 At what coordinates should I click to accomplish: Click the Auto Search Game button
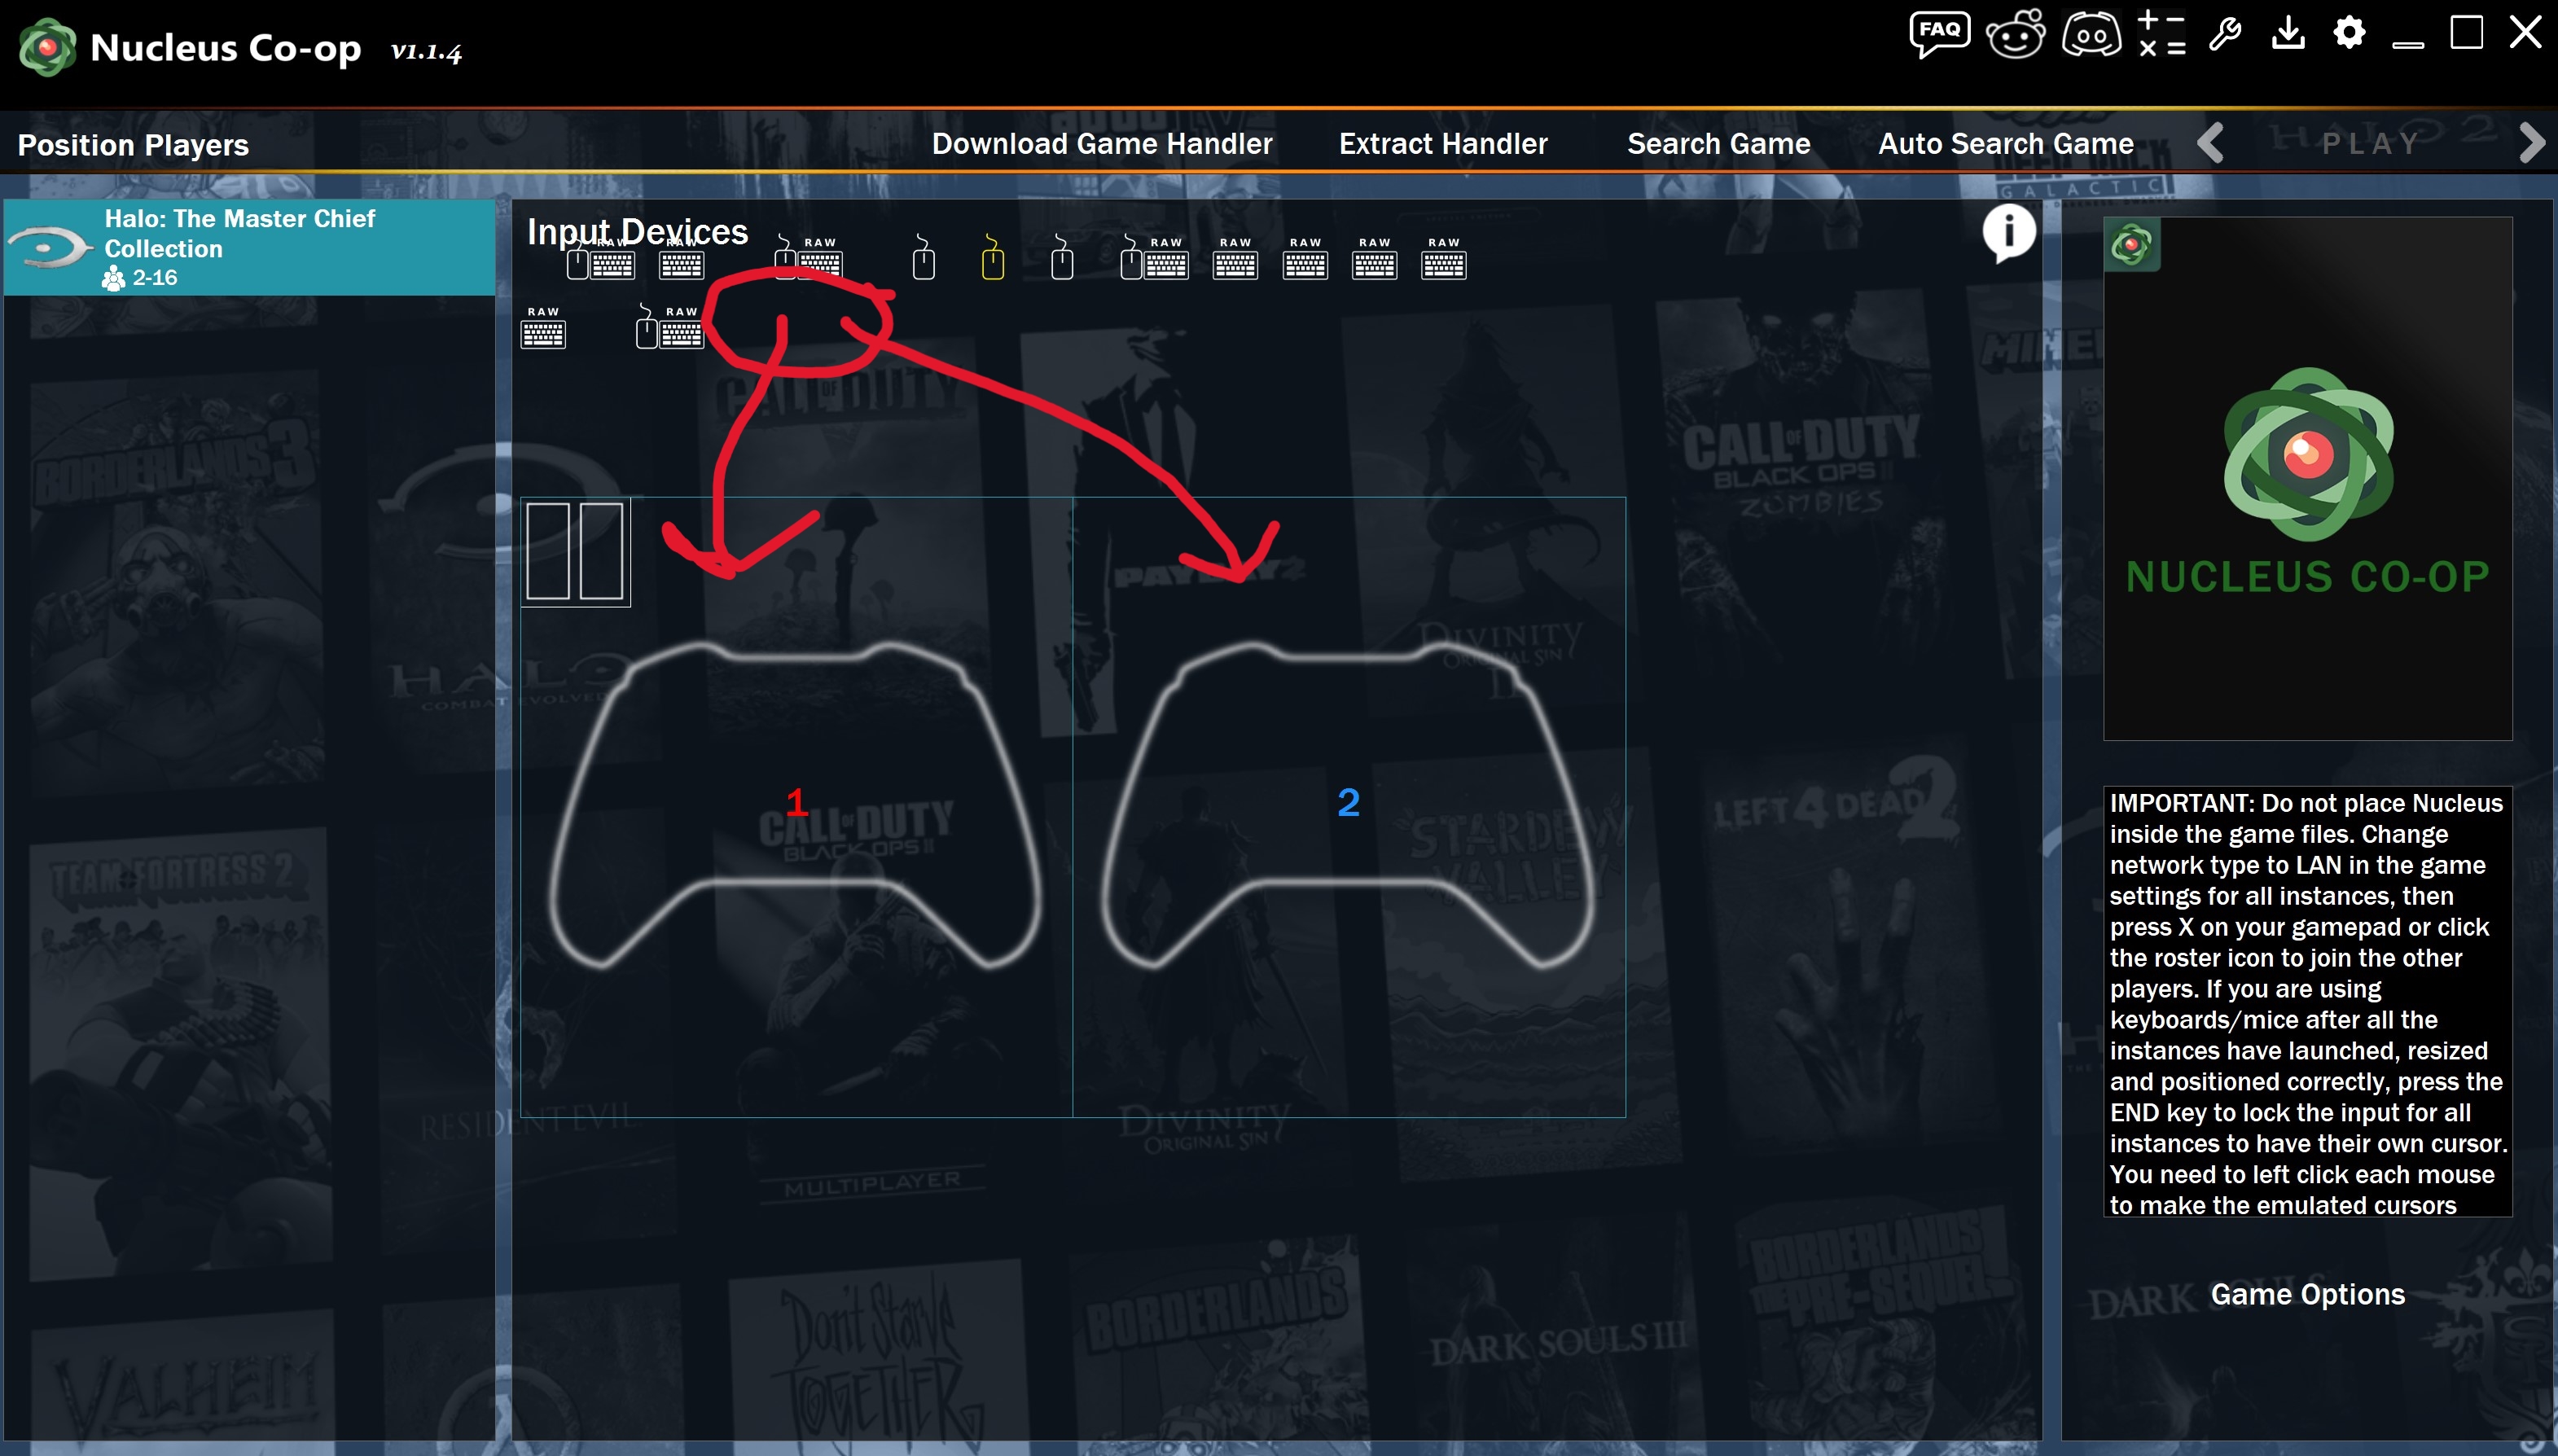2005,144
